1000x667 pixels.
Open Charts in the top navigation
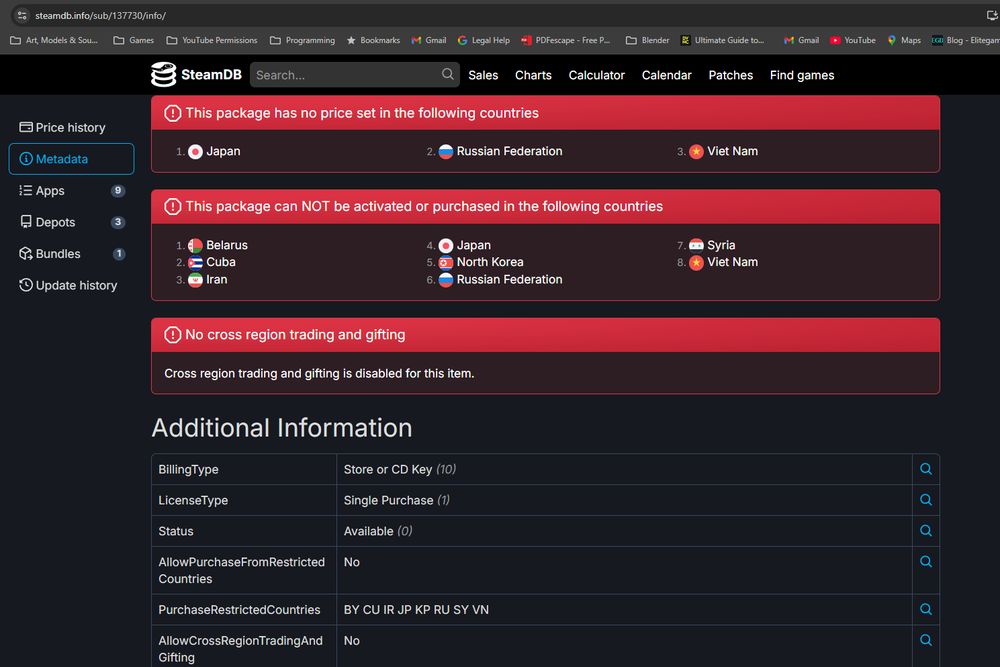[x=533, y=75]
